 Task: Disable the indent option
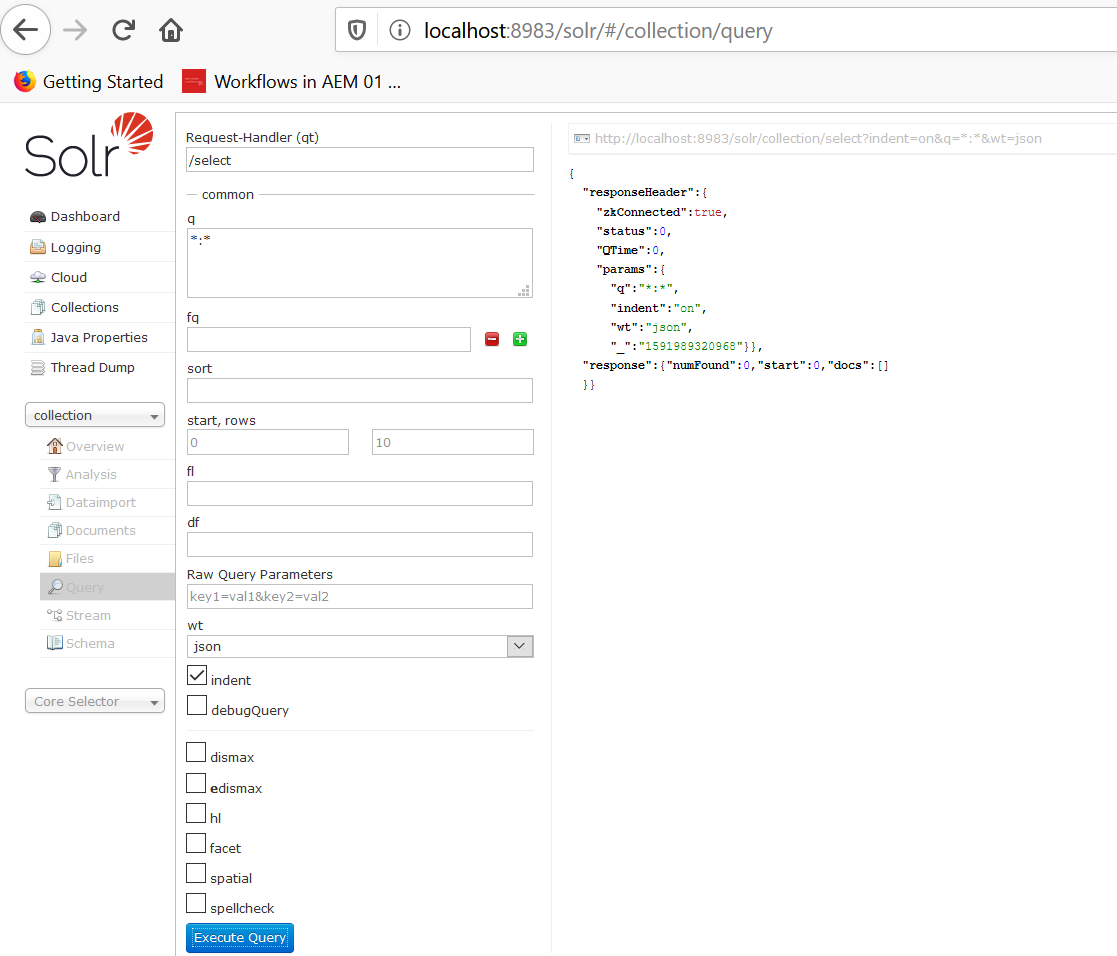click(x=196, y=675)
